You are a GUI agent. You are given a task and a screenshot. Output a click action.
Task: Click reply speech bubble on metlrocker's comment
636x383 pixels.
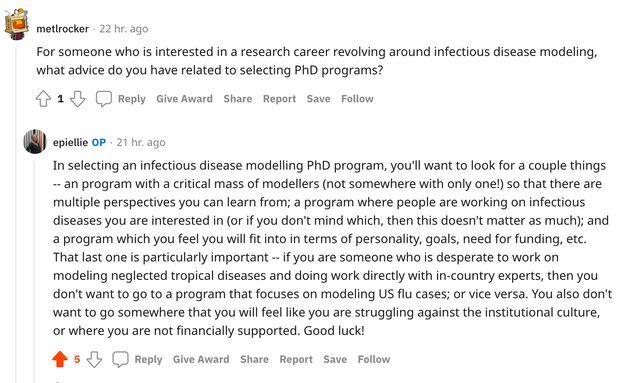point(103,99)
